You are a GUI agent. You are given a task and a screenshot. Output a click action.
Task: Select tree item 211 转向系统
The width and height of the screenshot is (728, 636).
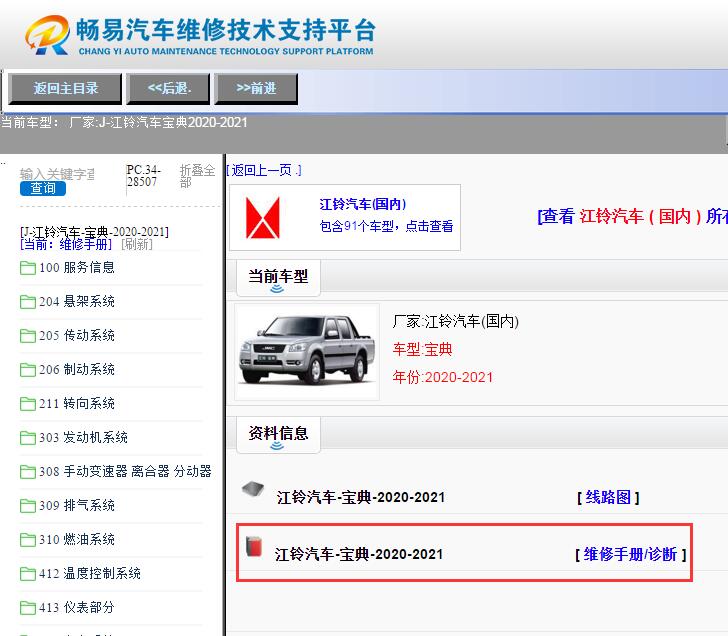[77, 403]
